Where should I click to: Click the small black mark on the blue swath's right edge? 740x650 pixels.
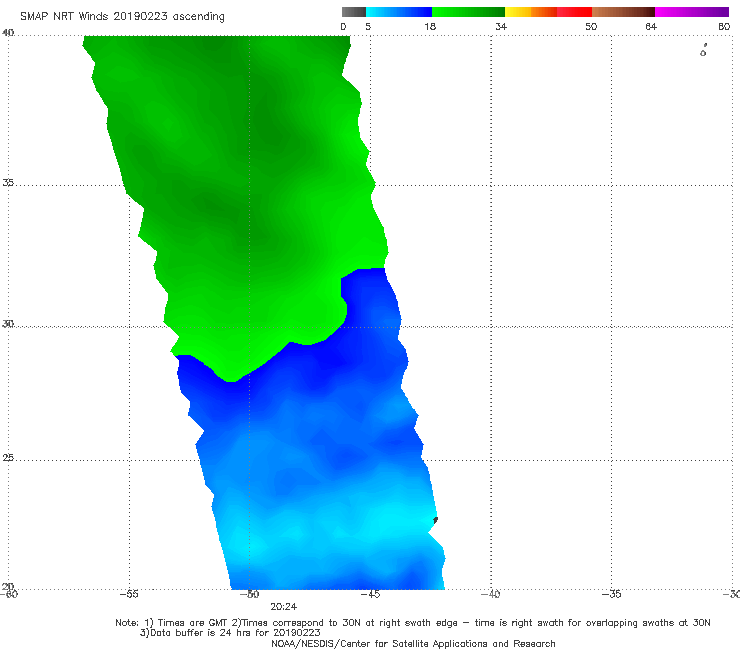[436, 520]
